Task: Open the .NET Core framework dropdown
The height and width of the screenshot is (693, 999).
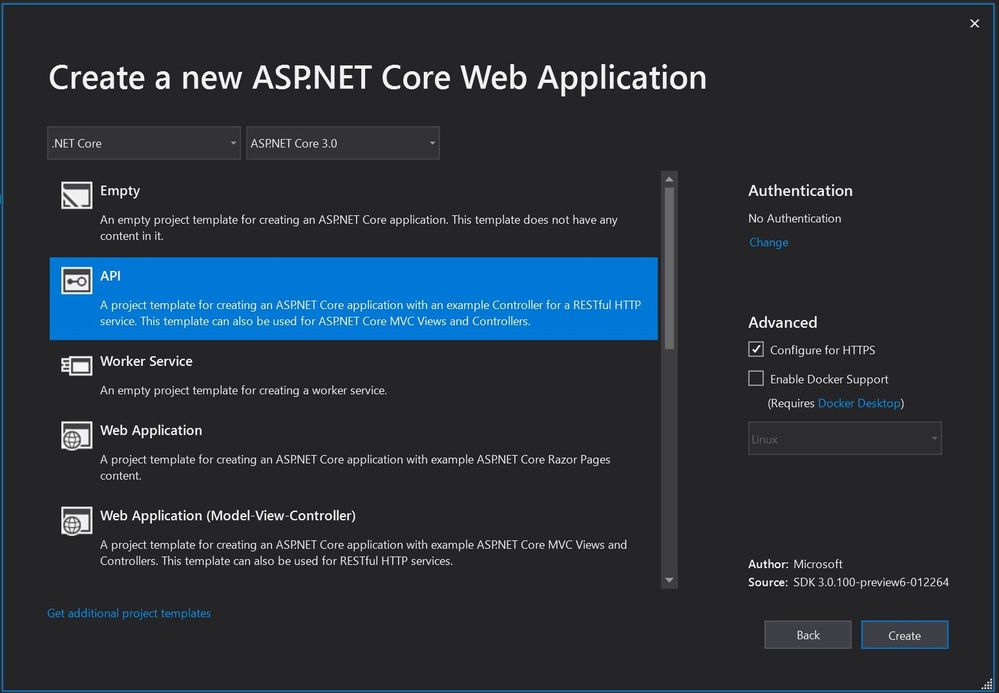Action: tap(144, 143)
